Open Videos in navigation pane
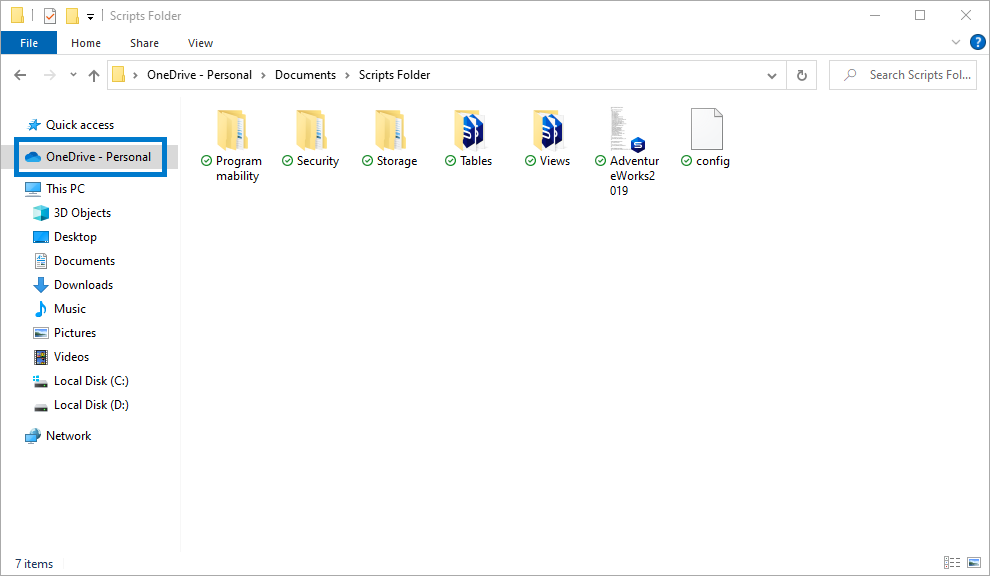The image size is (990, 576). (71, 357)
